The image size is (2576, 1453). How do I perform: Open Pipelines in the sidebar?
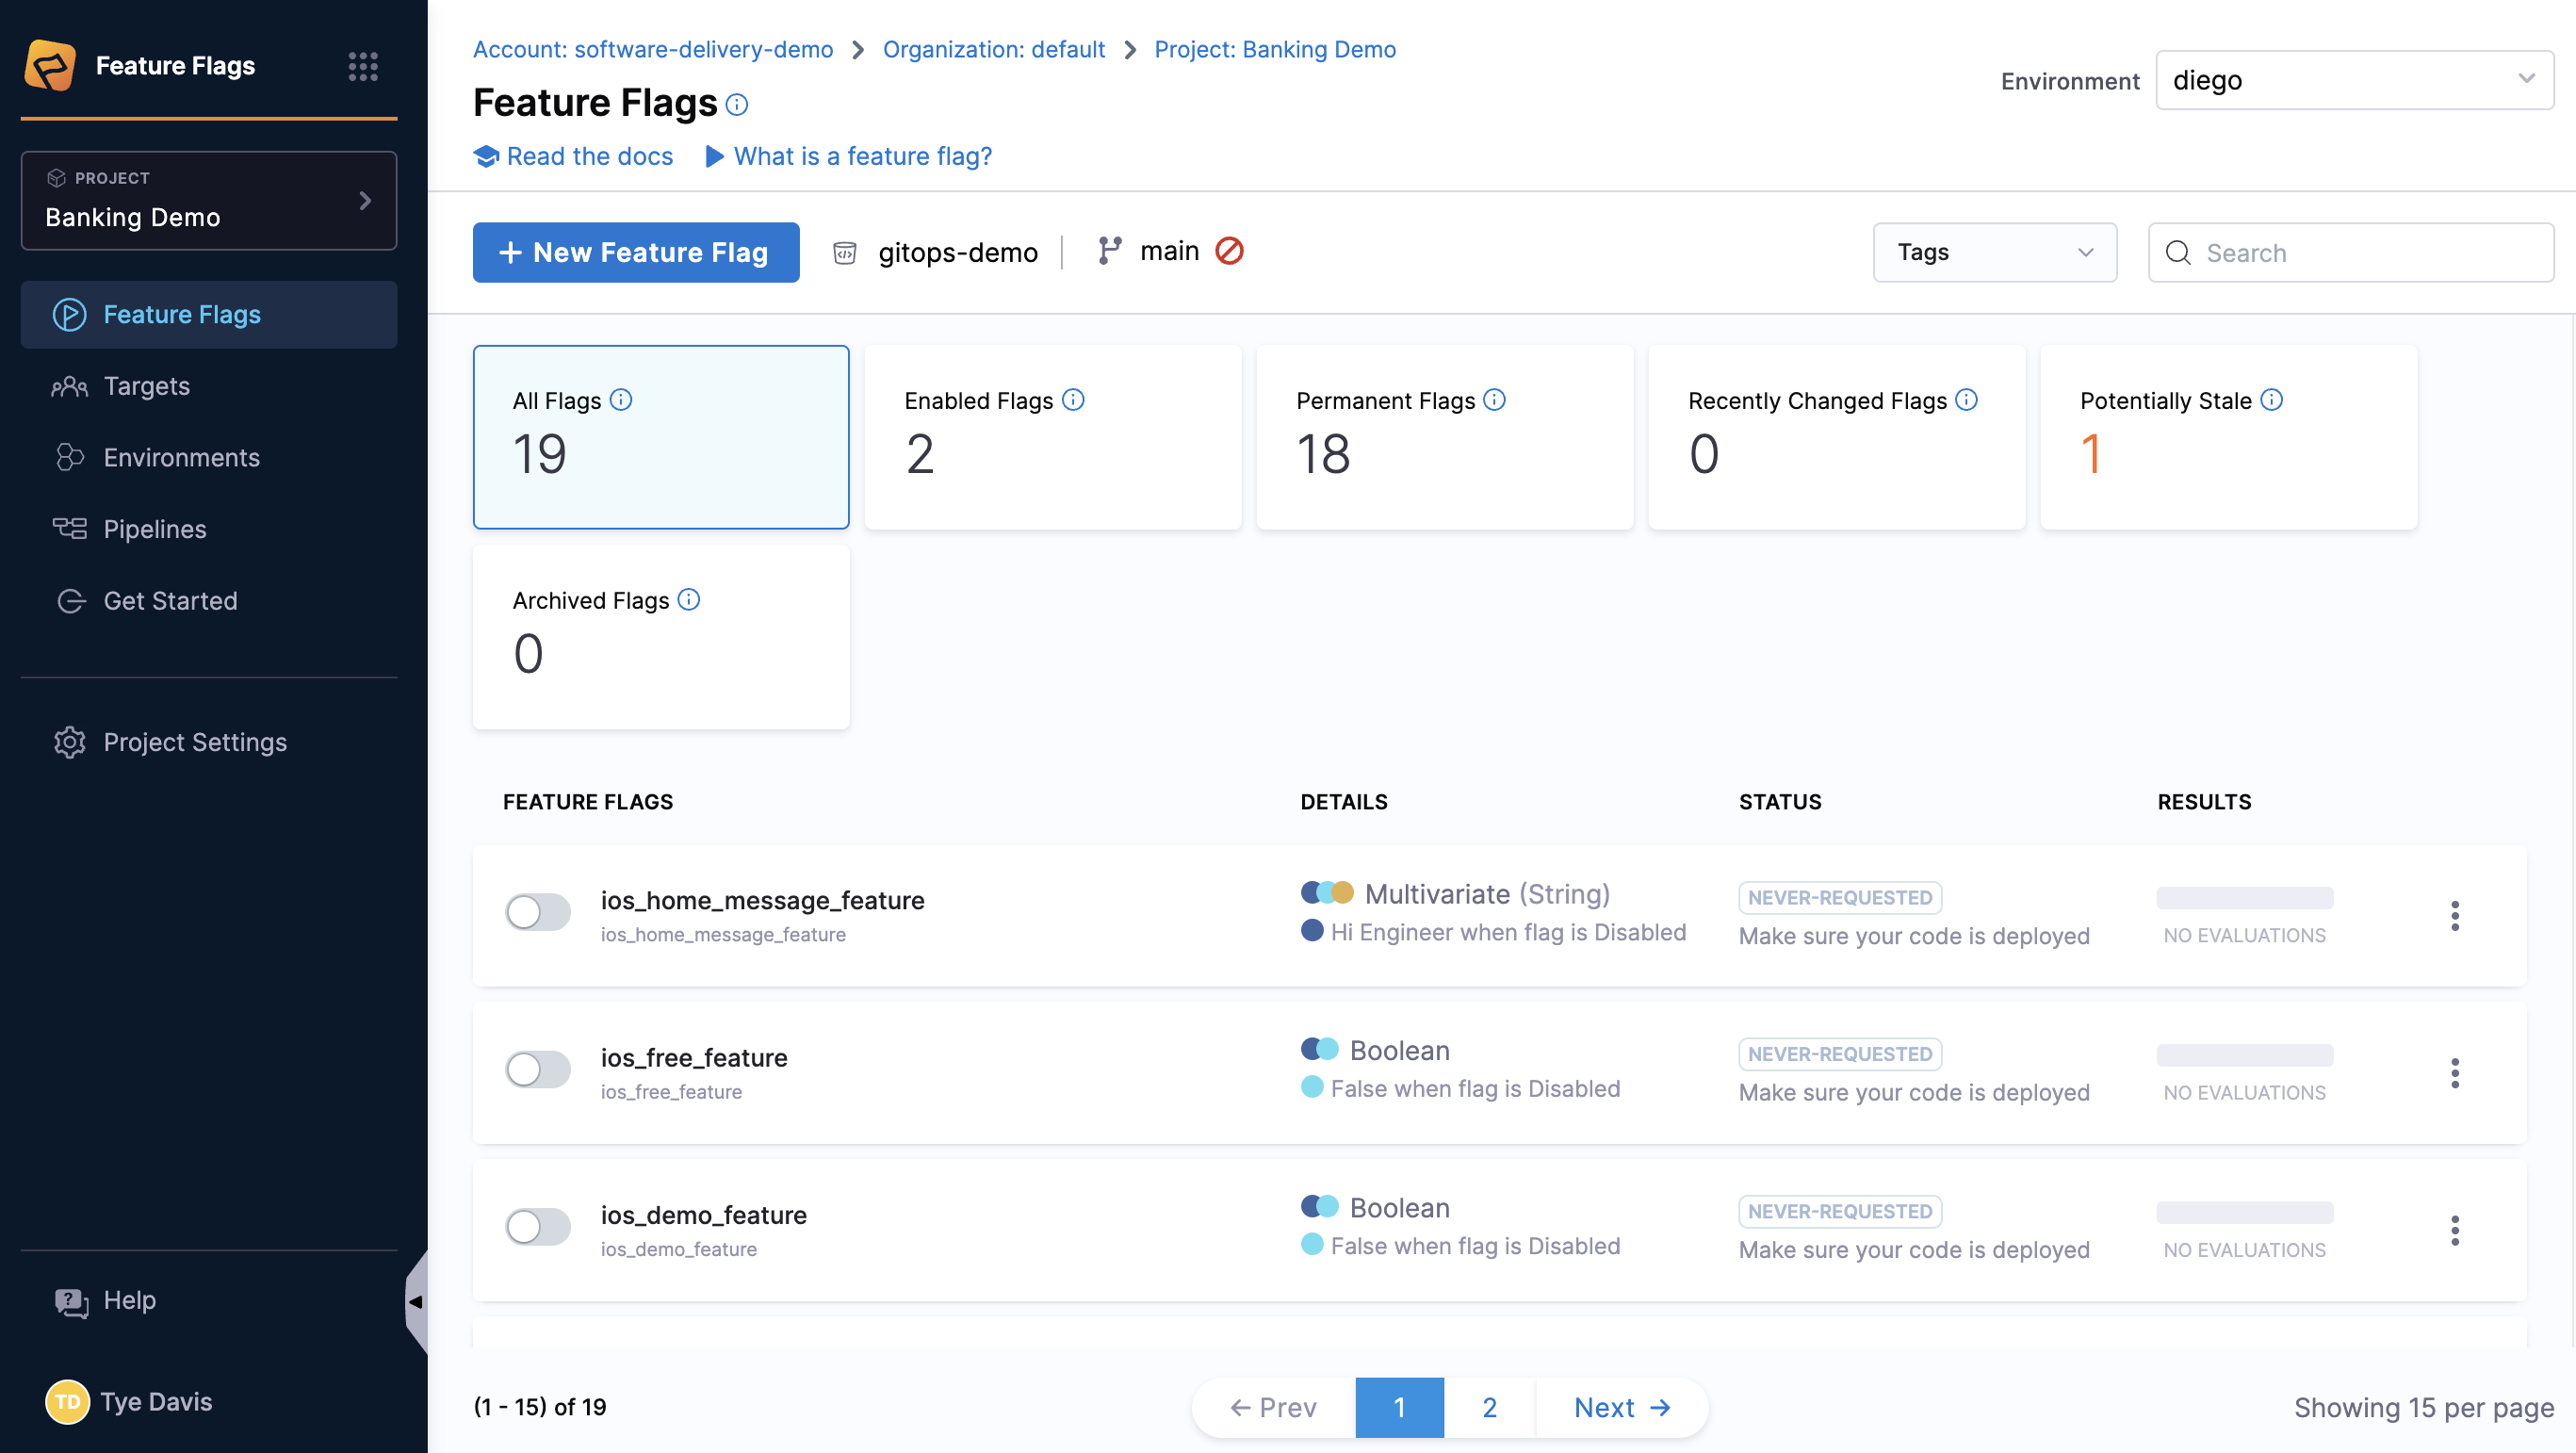coord(209,529)
